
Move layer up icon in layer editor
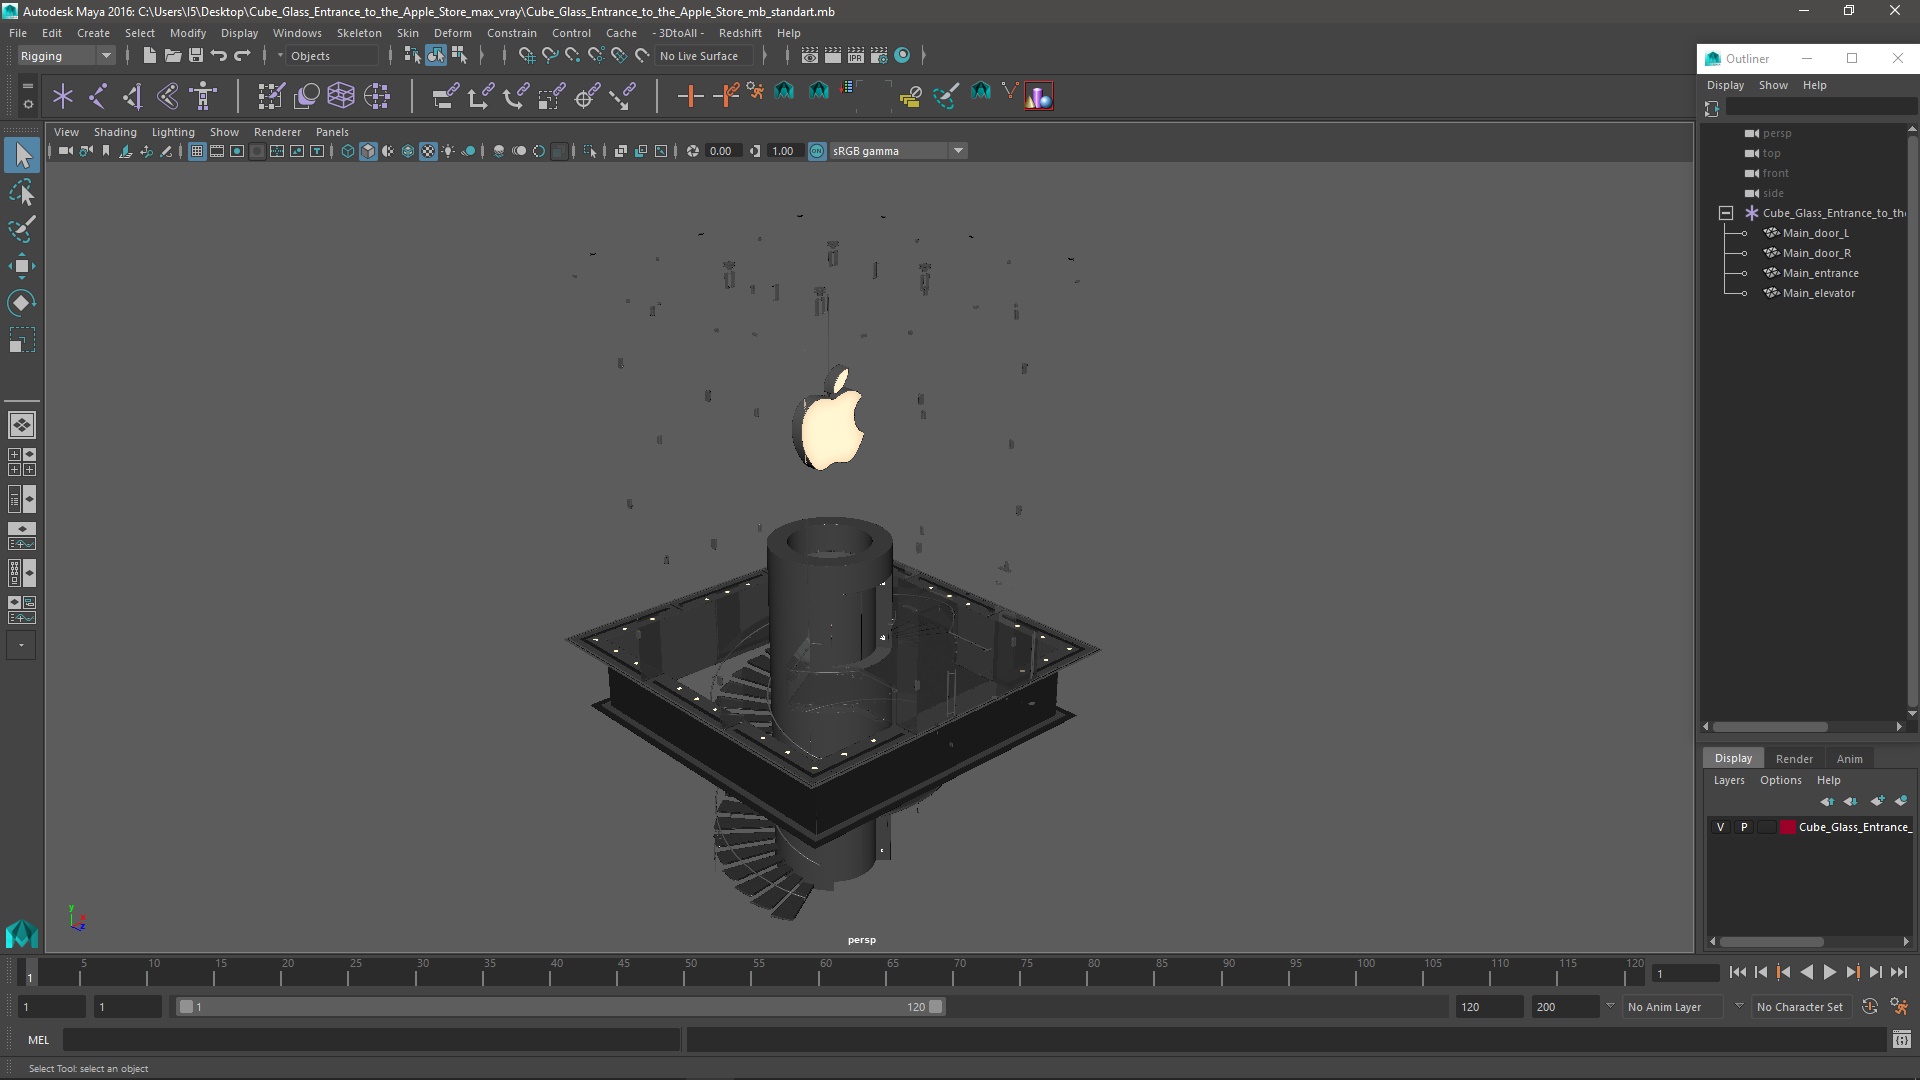1828,801
